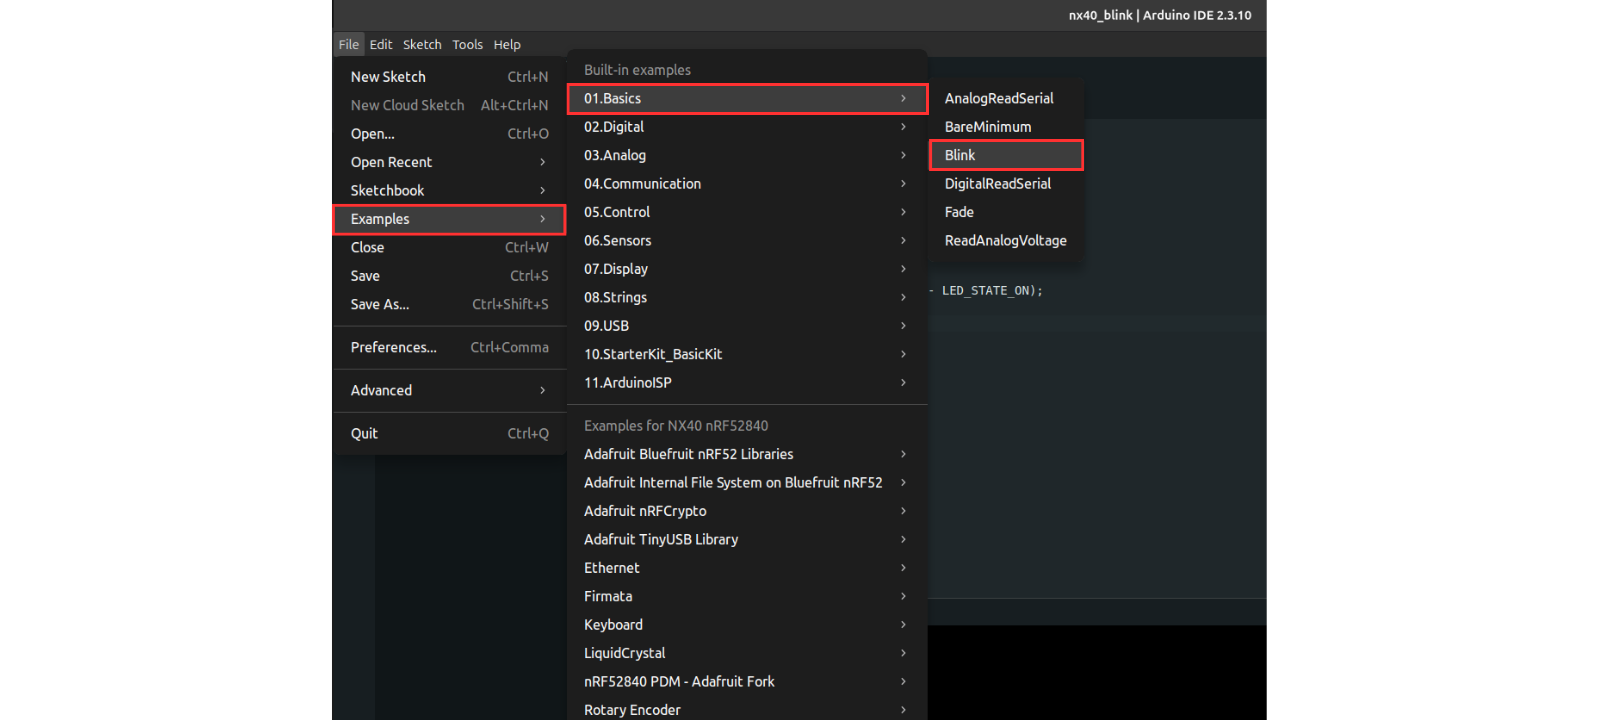Expand Adafruit Bluefruit nRF52 Libraries submenu
The height and width of the screenshot is (720, 1600).
click(x=747, y=455)
